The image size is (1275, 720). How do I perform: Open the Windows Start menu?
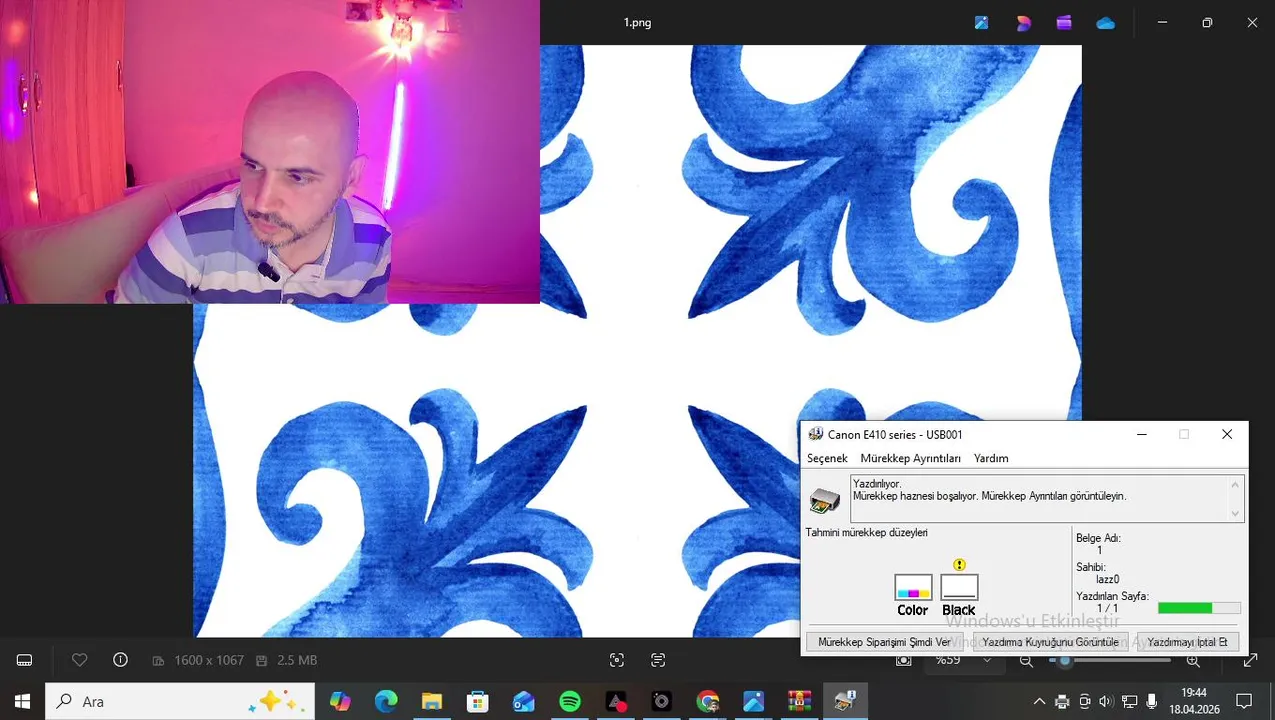point(22,701)
